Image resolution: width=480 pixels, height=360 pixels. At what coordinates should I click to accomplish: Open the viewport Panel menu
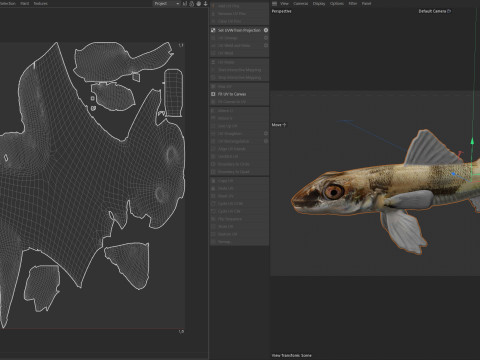(366, 4)
